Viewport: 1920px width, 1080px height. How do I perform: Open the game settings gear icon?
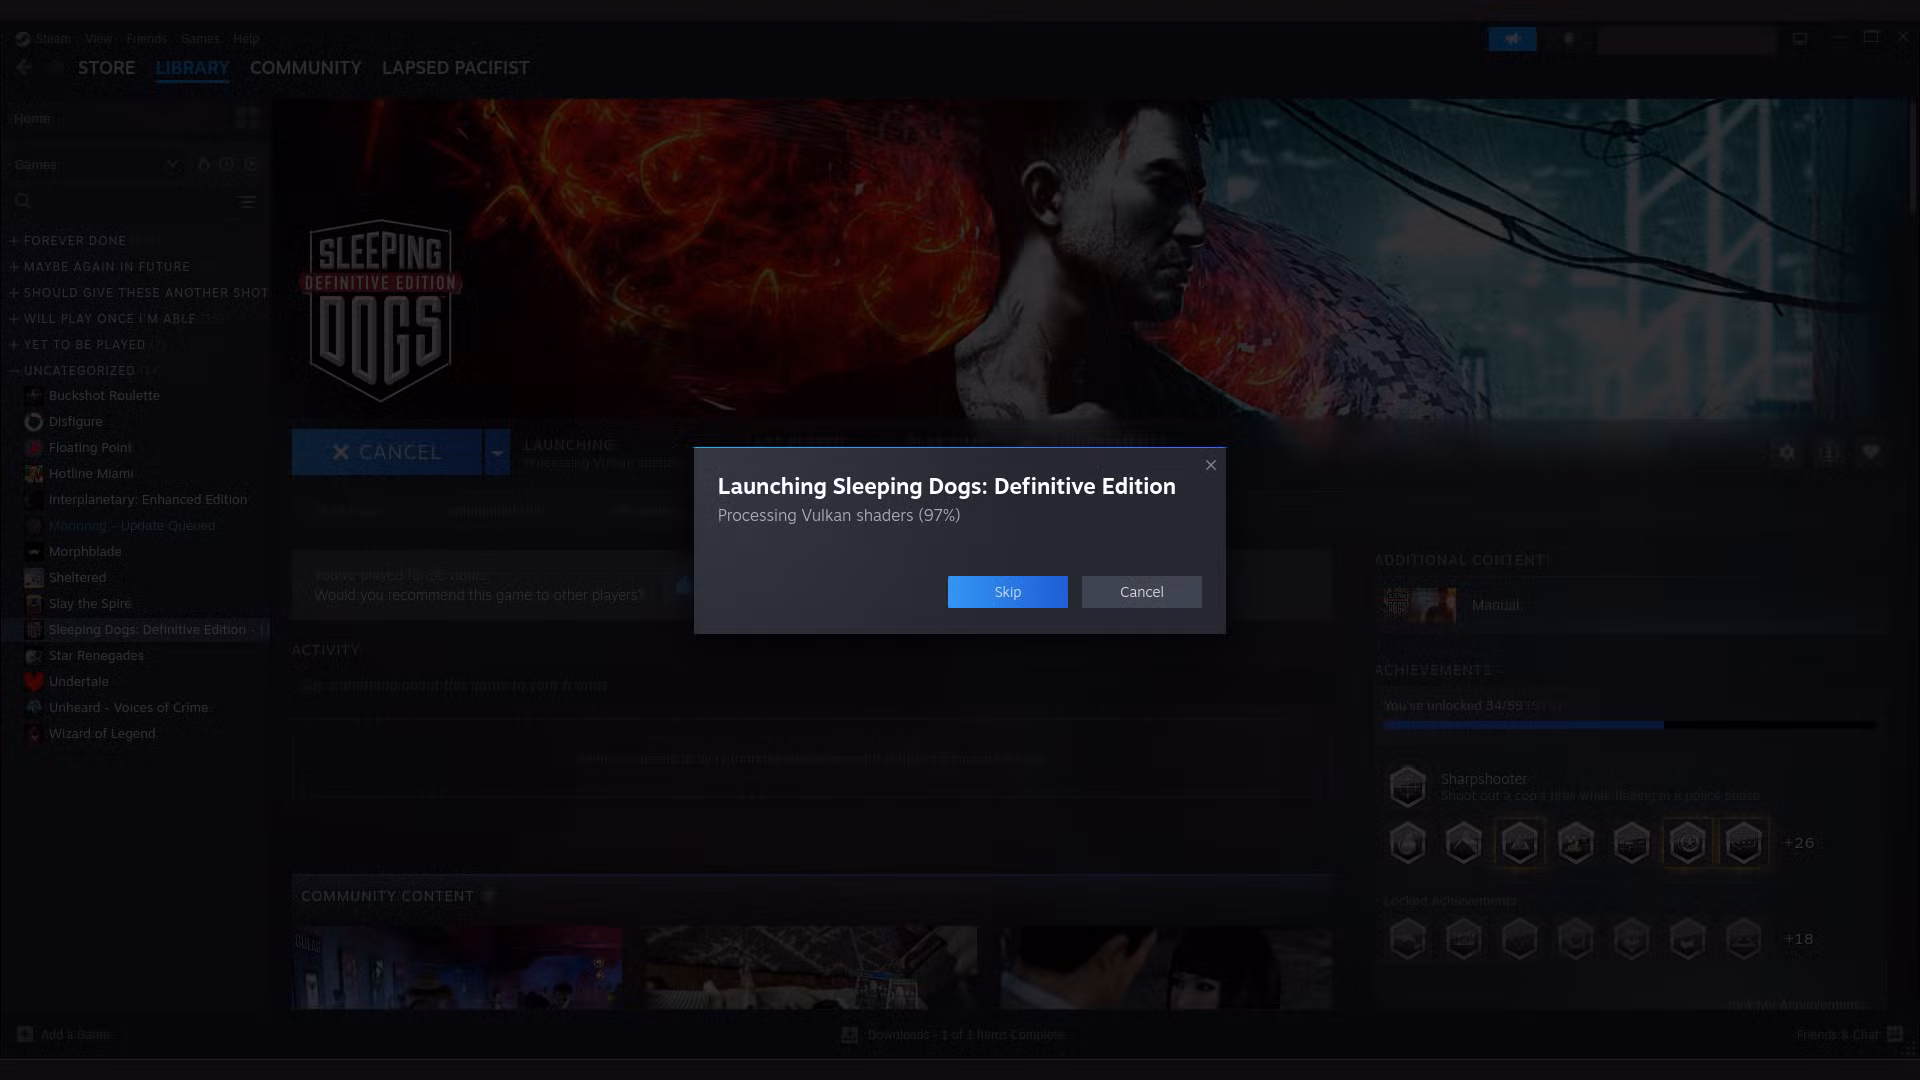click(x=1787, y=452)
